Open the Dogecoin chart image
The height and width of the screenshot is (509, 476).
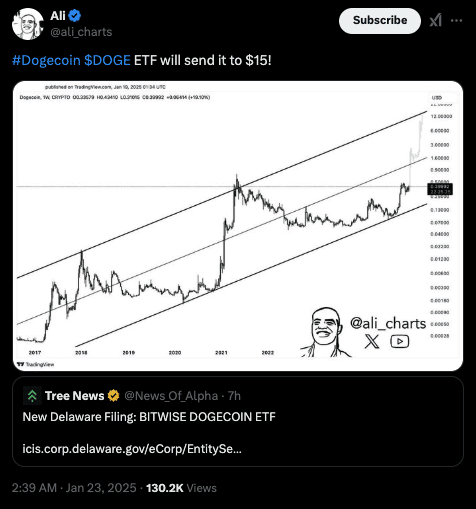click(x=238, y=226)
